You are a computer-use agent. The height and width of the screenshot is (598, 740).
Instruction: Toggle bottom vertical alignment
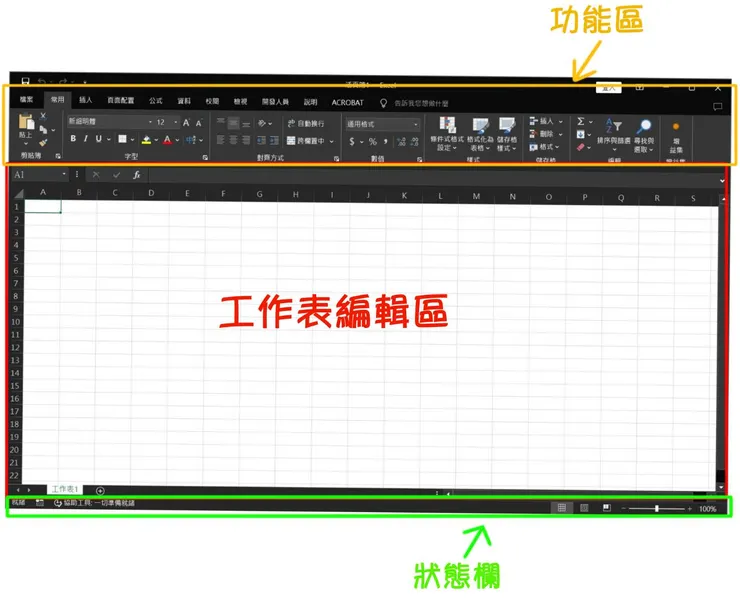tap(246, 124)
